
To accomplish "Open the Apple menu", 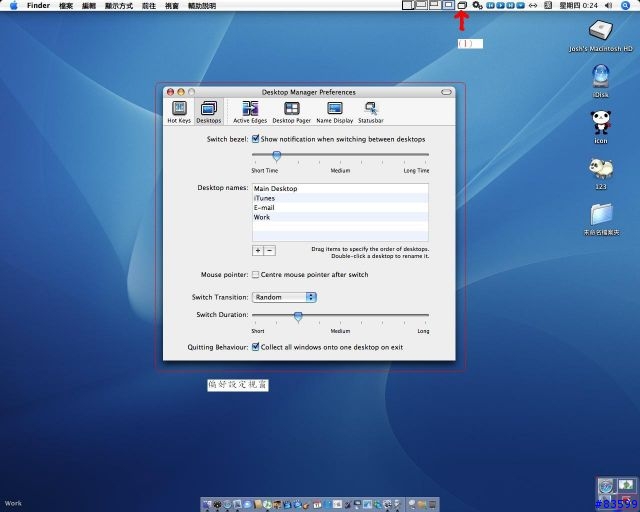I will [13, 5].
